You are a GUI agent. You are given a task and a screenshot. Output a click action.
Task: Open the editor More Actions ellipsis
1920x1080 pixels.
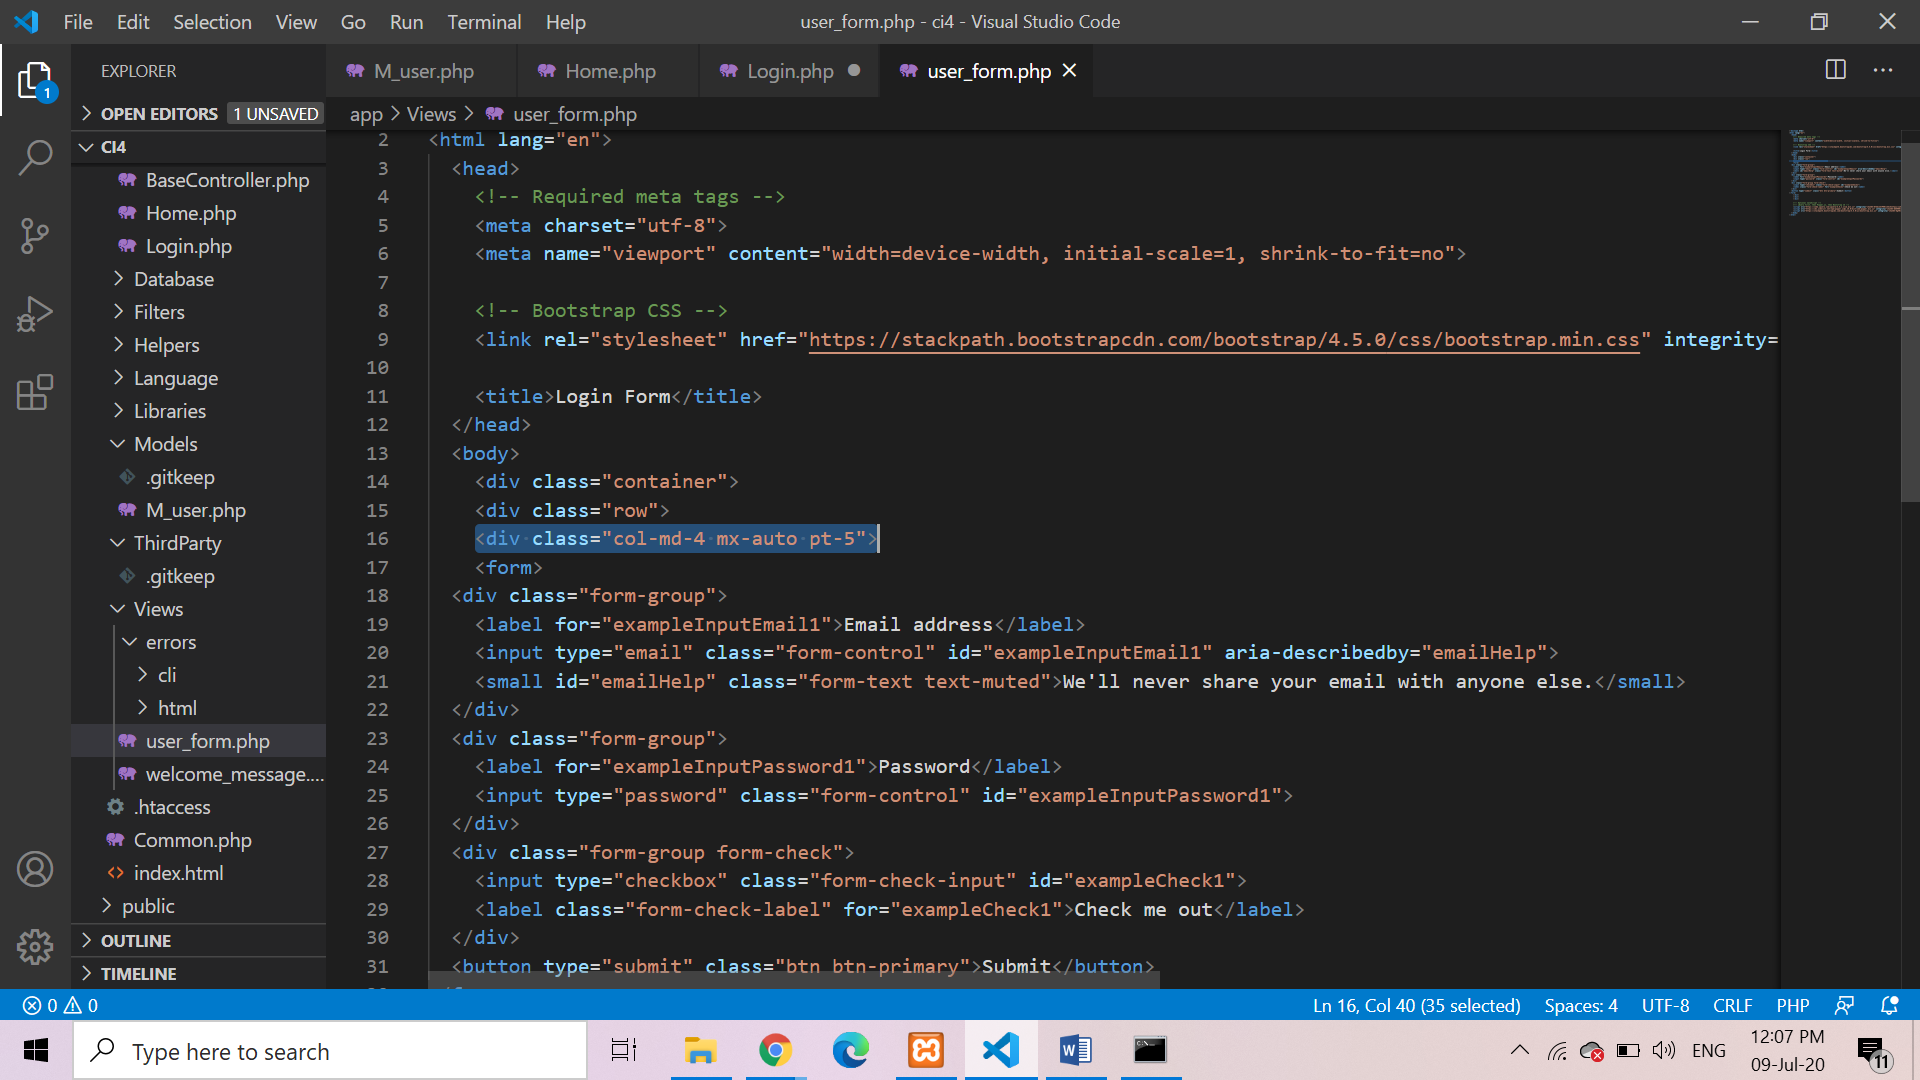[x=1883, y=70]
